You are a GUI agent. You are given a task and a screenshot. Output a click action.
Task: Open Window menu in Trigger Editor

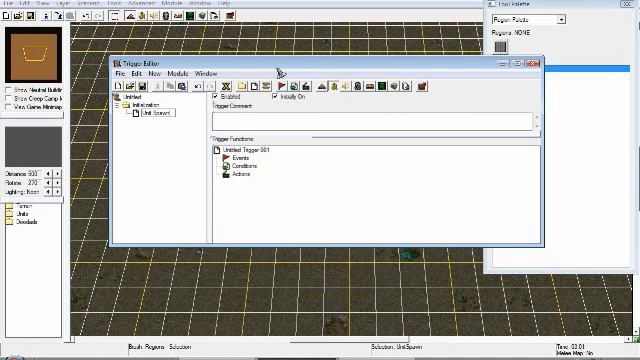point(206,74)
